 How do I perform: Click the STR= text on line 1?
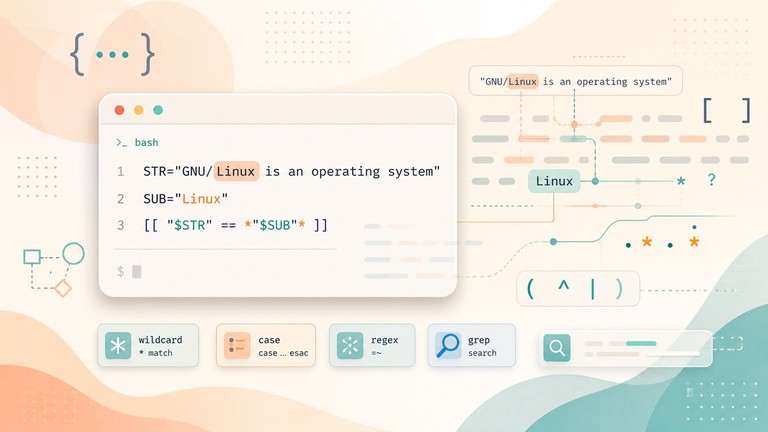(159, 171)
